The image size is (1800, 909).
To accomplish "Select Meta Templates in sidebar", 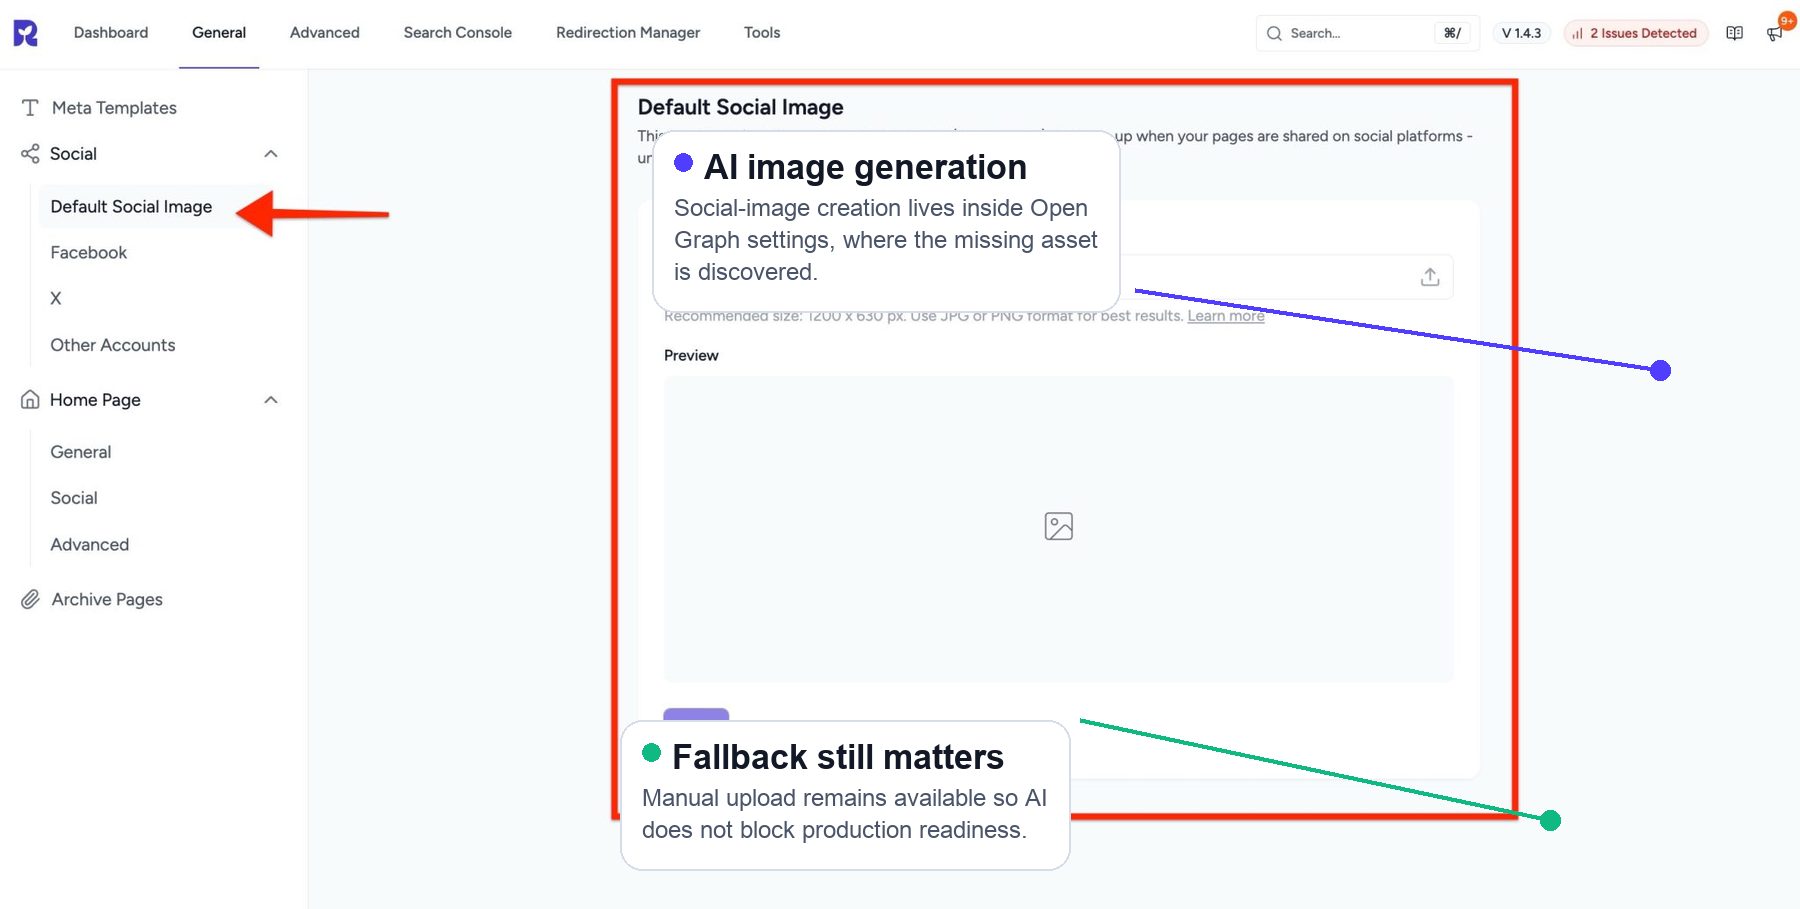I will tap(114, 108).
